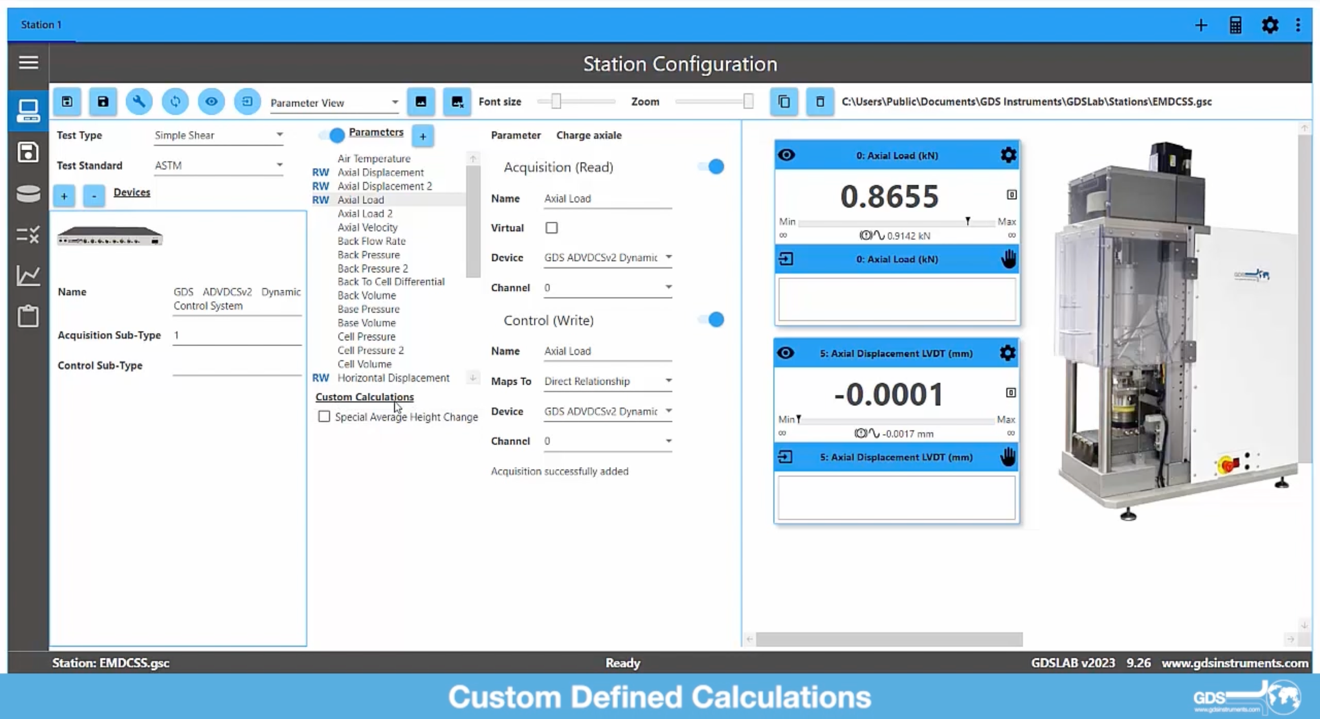Open the calculator icon in top bar
1320x719 pixels.
[1235, 25]
